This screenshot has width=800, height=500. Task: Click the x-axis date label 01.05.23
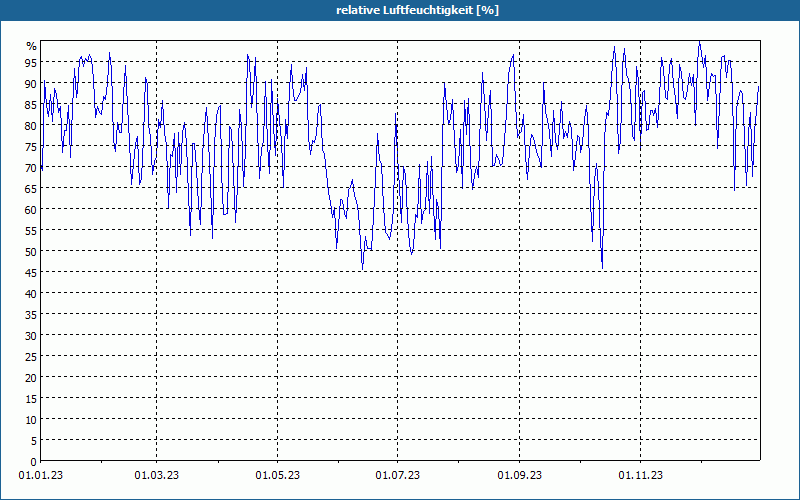click(278, 476)
